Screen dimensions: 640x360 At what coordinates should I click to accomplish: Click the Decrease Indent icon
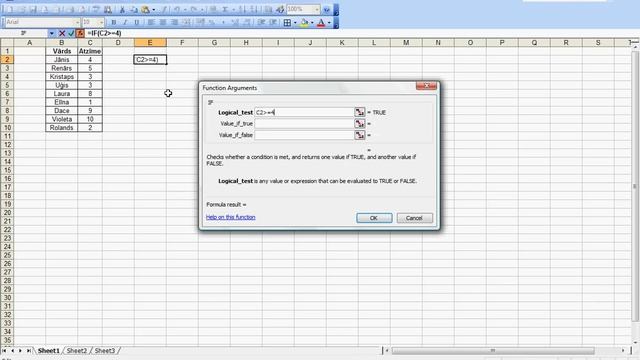point(261,22)
